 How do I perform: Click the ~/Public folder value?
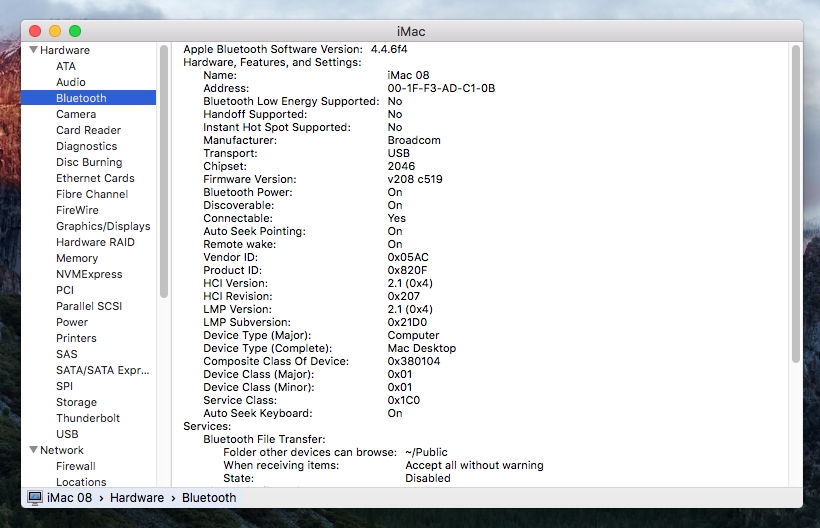click(426, 452)
